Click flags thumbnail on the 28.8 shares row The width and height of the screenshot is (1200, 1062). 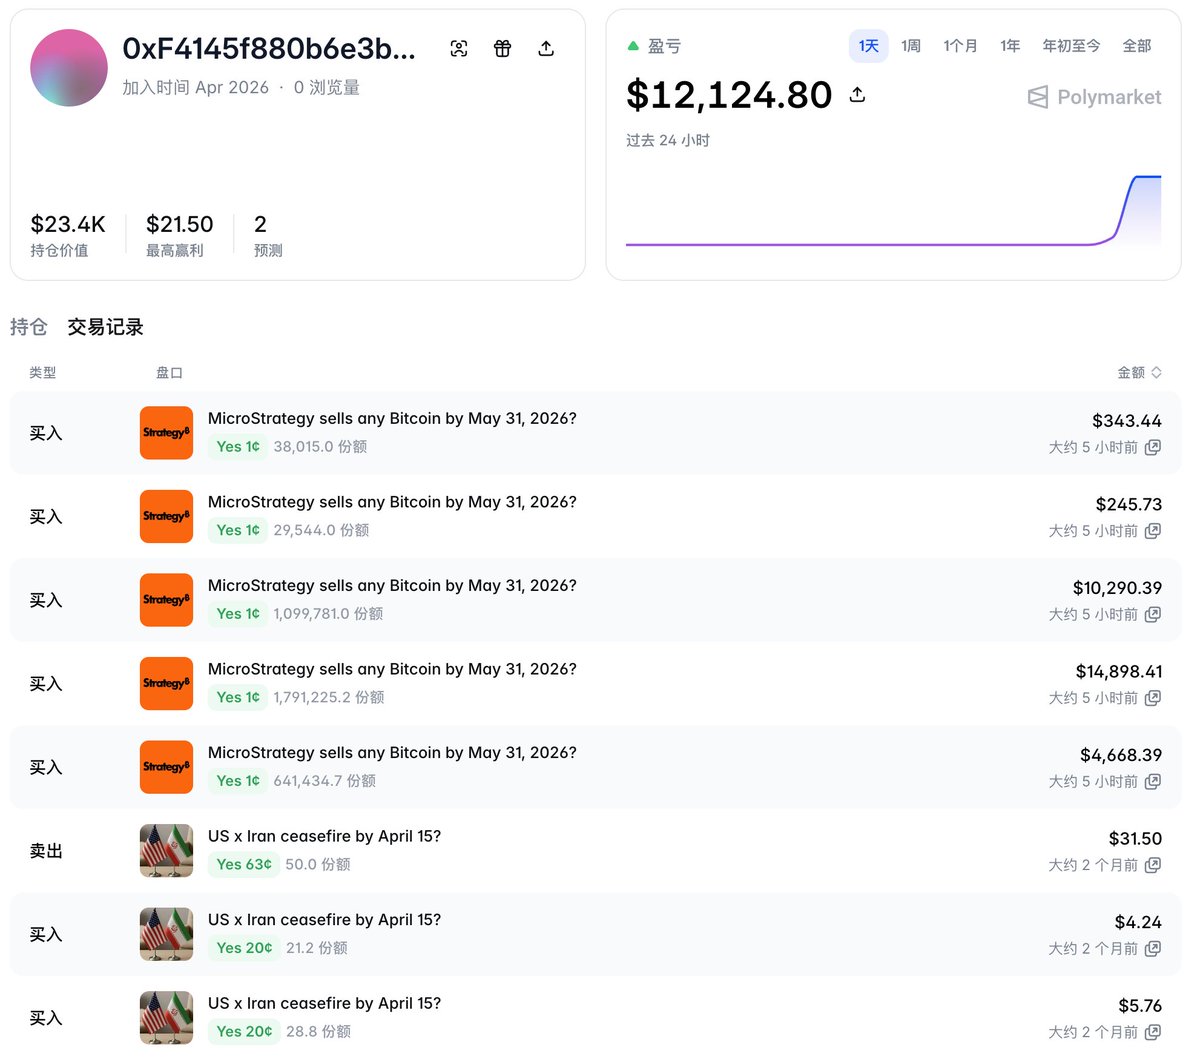click(x=166, y=1017)
